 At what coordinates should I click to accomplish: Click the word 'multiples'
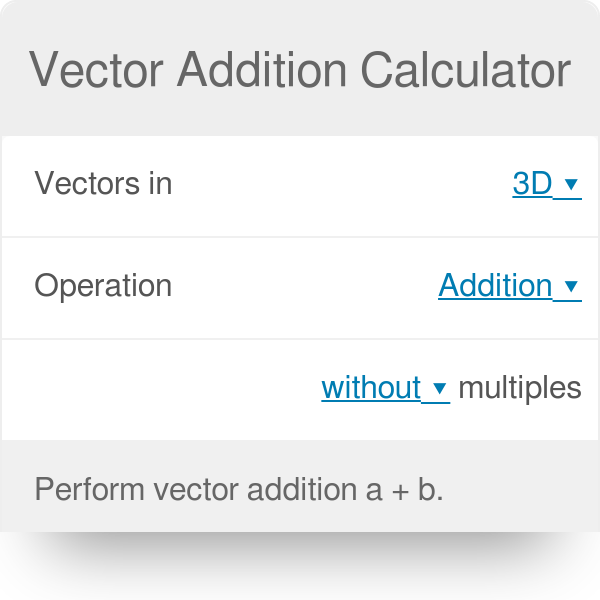pos(520,387)
